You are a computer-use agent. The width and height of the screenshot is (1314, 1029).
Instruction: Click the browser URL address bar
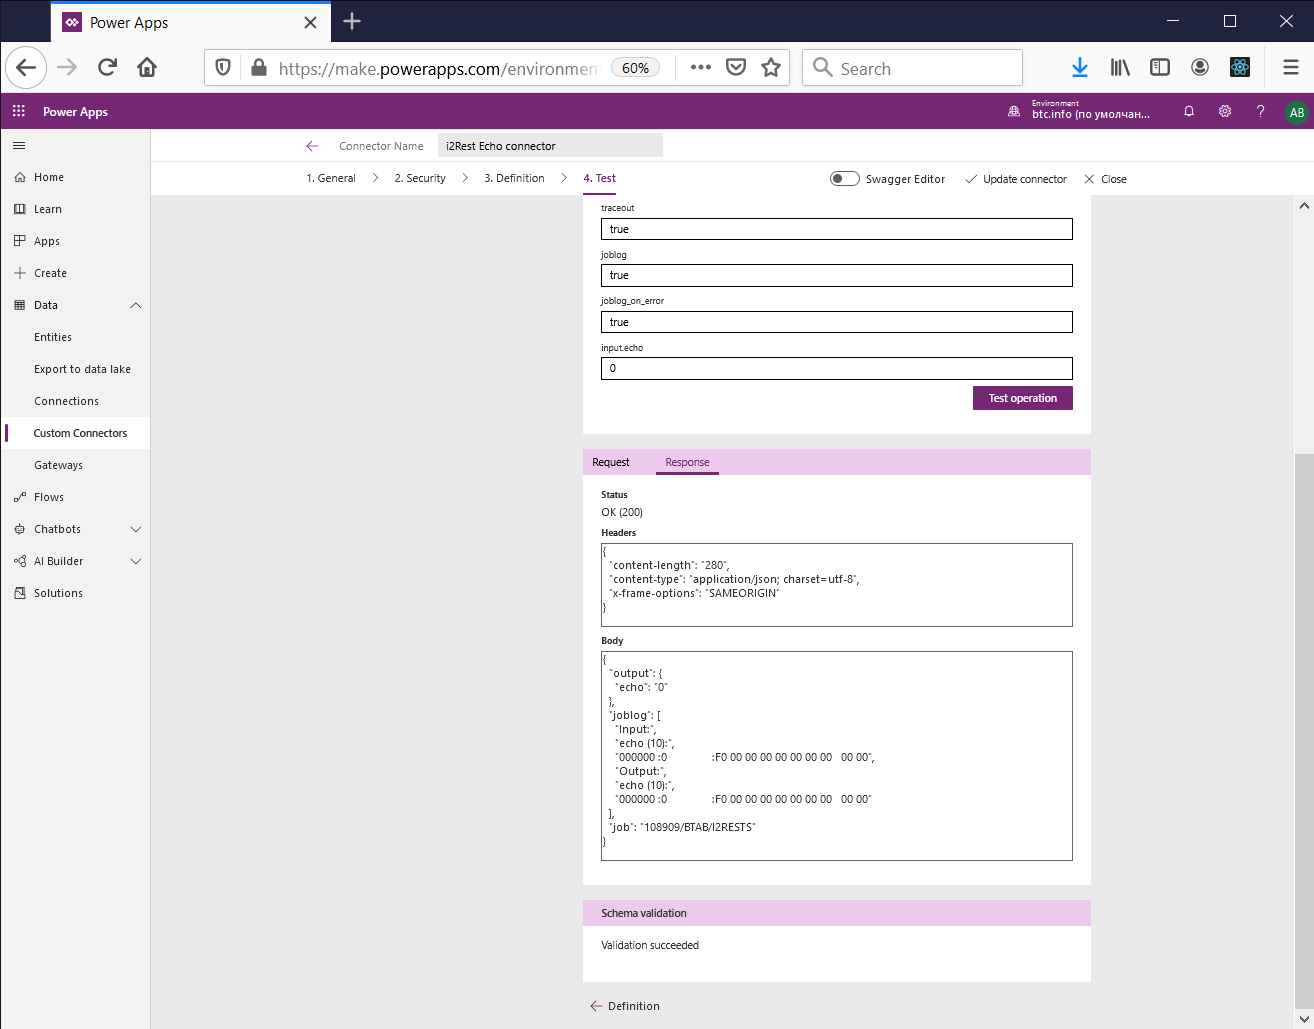coord(438,68)
